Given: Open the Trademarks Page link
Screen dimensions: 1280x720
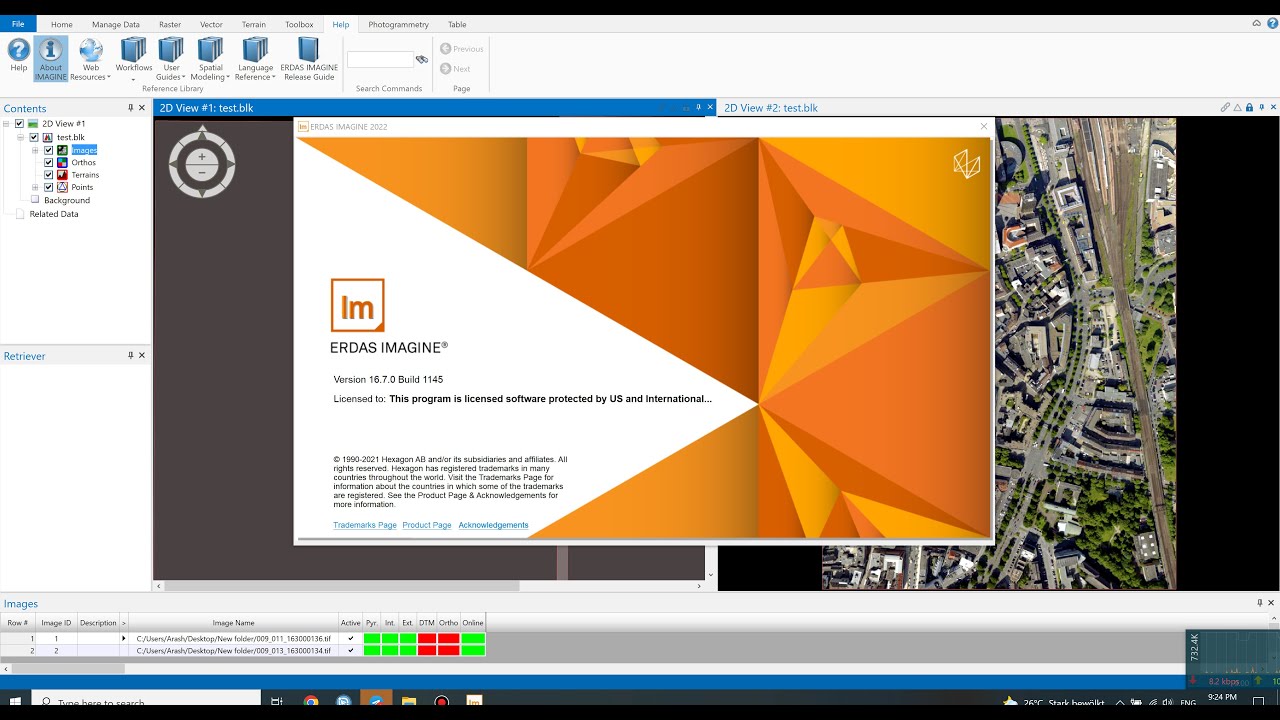Looking at the screenshot, I should pyautogui.click(x=365, y=525).
